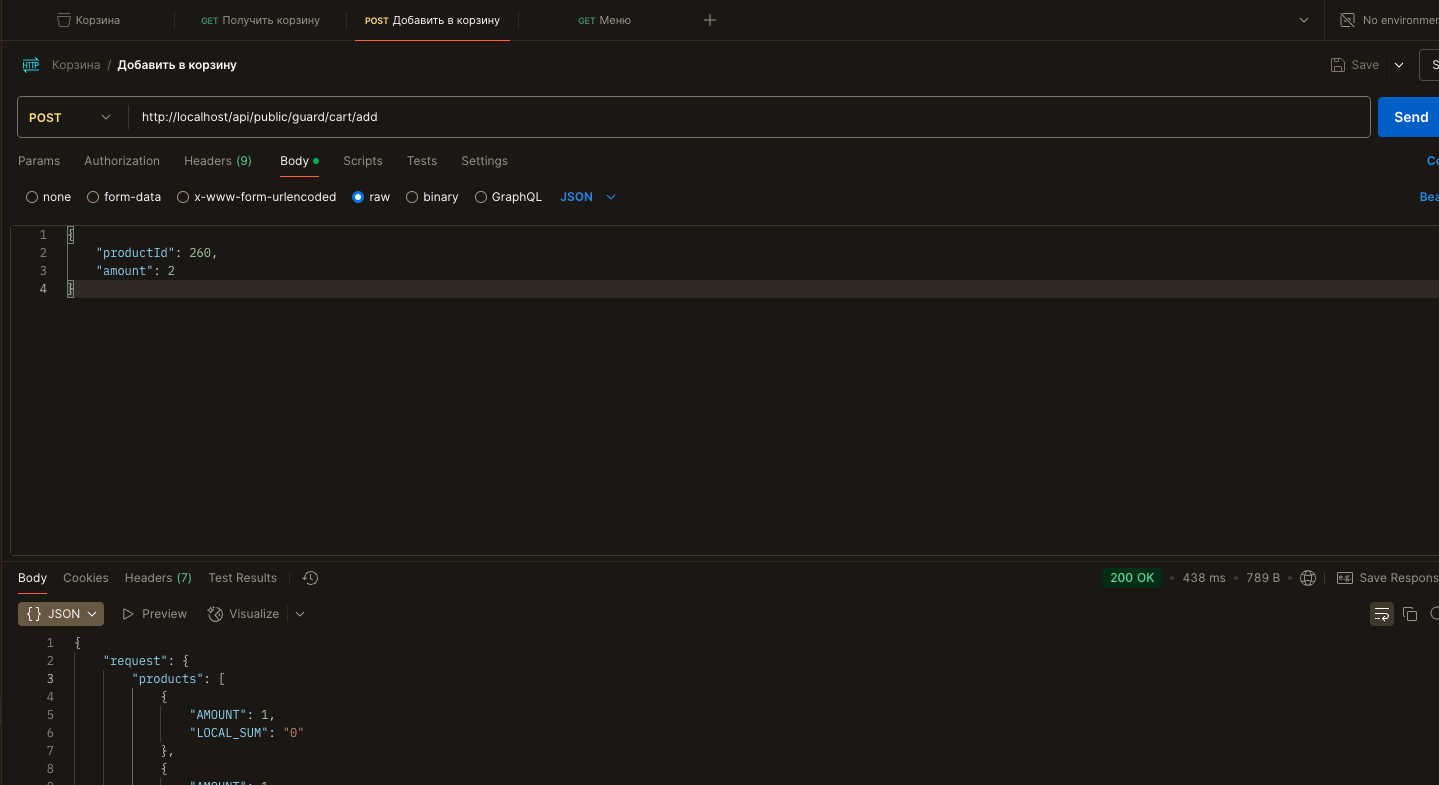Click the 789 B response size
1439x785 pixels.
[1263, 578]
